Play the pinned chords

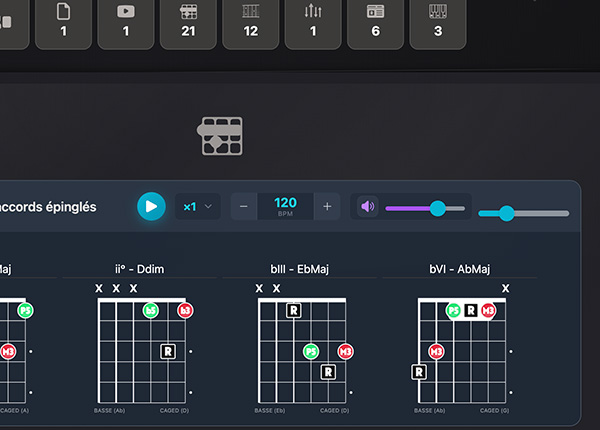151,206
